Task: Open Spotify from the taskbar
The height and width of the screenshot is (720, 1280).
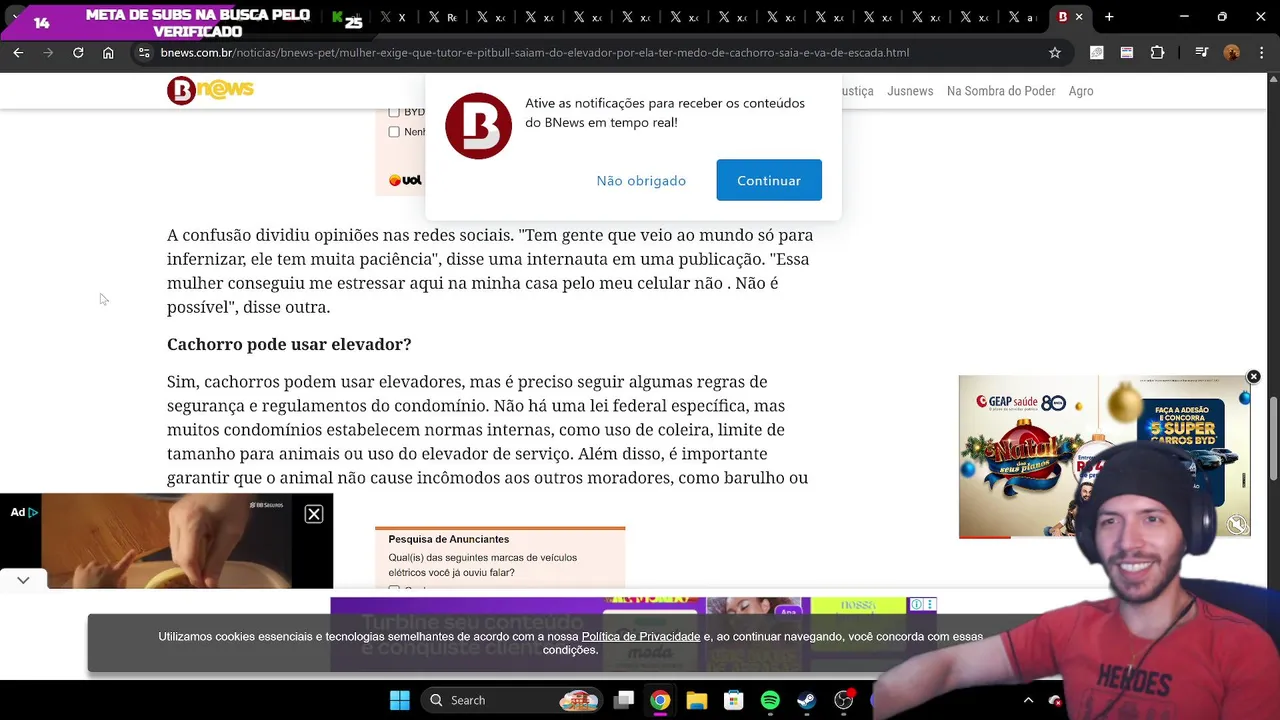Action: click(770, 700)
